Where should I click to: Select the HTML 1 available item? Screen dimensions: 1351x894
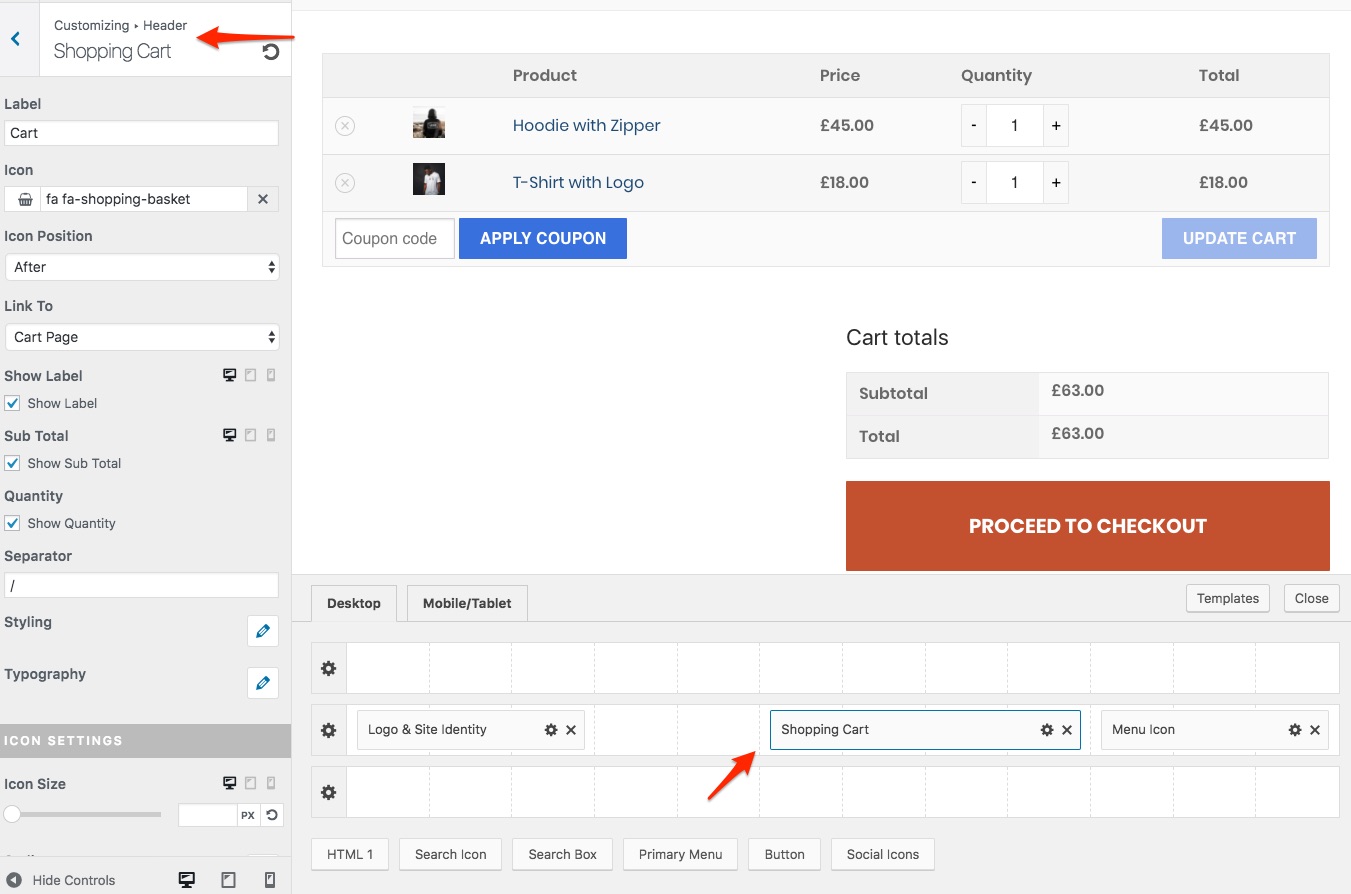[350, 854]
